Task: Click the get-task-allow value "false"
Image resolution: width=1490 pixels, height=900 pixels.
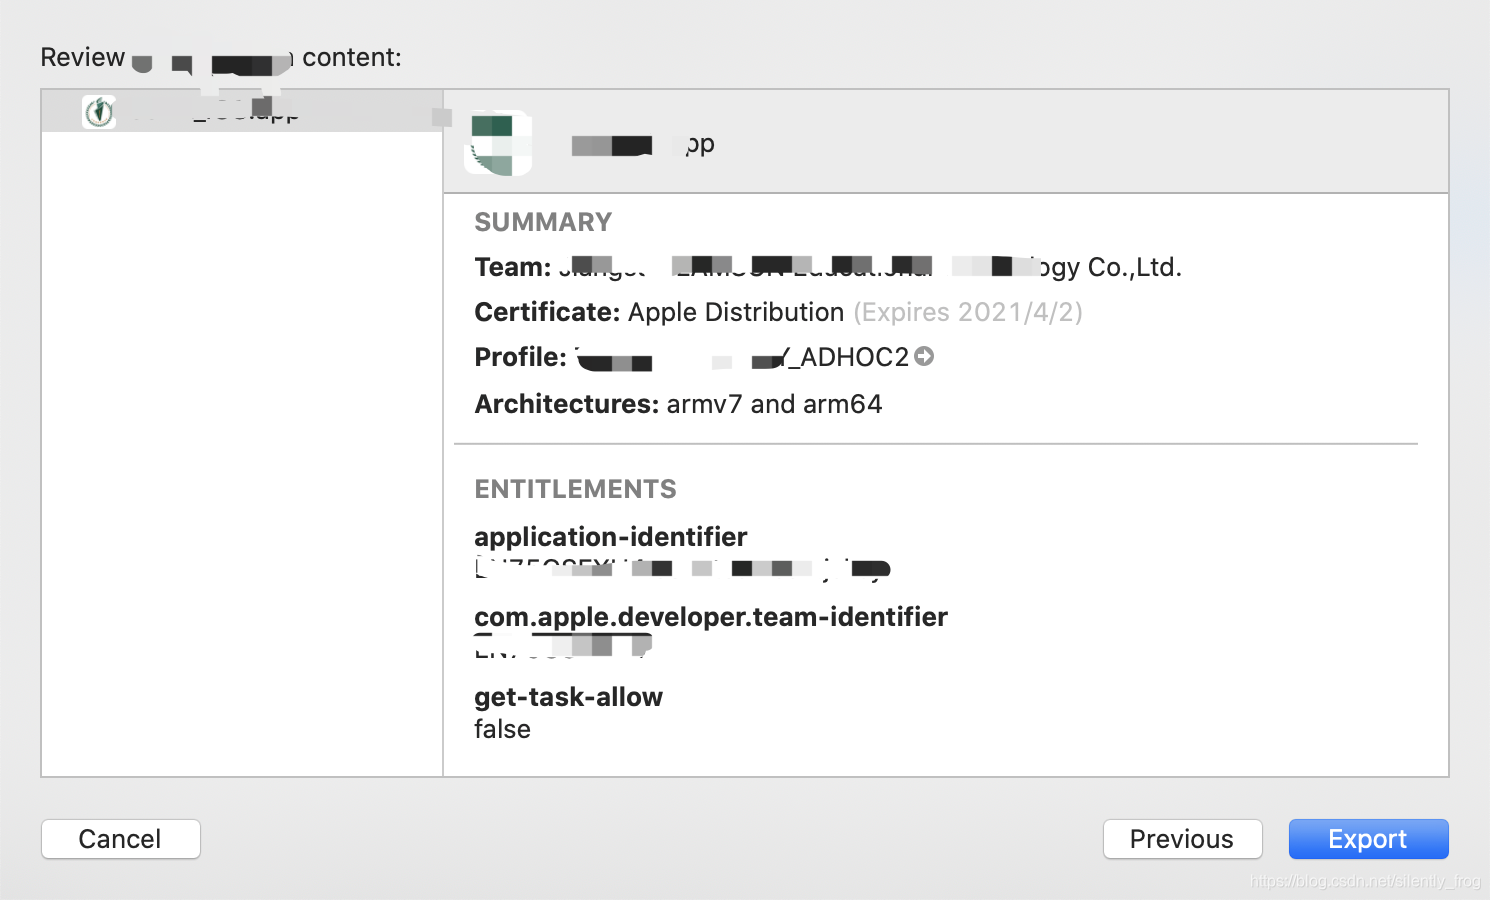Action: pyautogui.click(x=502, y=729)
